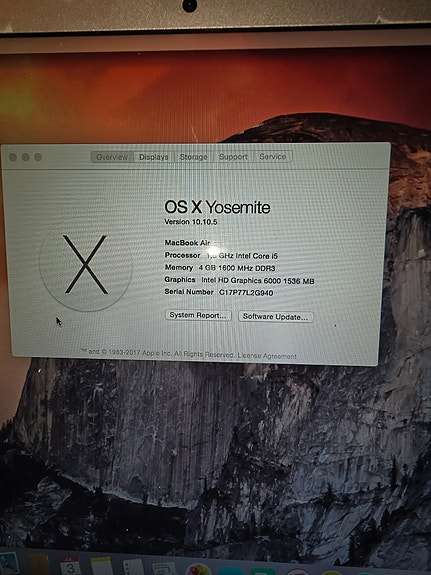The width and height of the screenshot is (431, 575).
Task: Open the Mail app in the Dock
Action: pos(8,563)
